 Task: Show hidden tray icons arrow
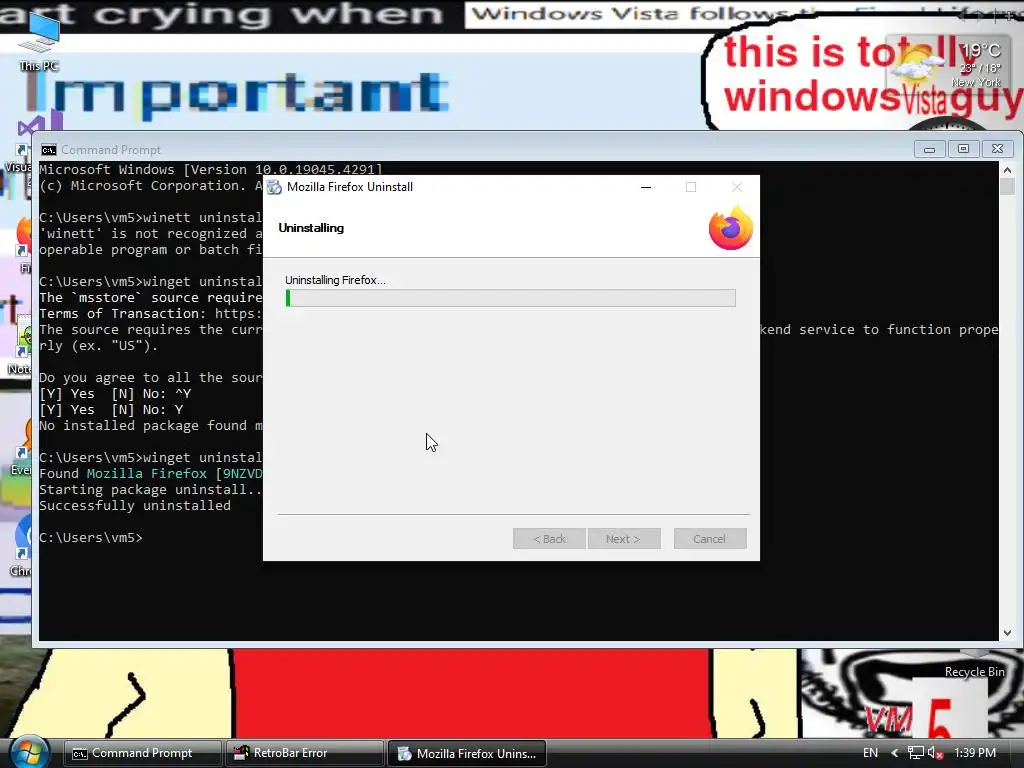coord(895,753)
